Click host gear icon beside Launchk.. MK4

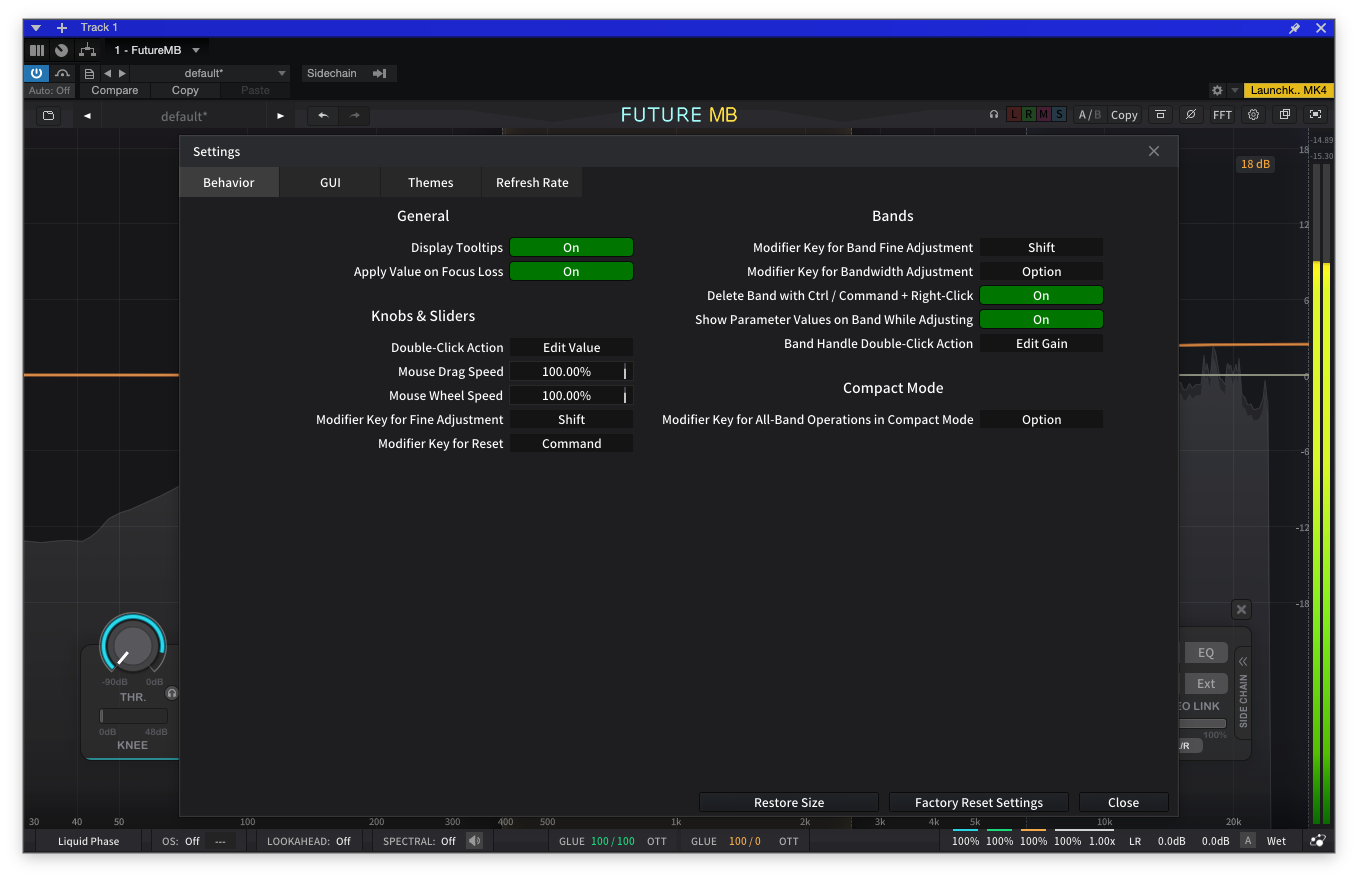point(1217,90)
